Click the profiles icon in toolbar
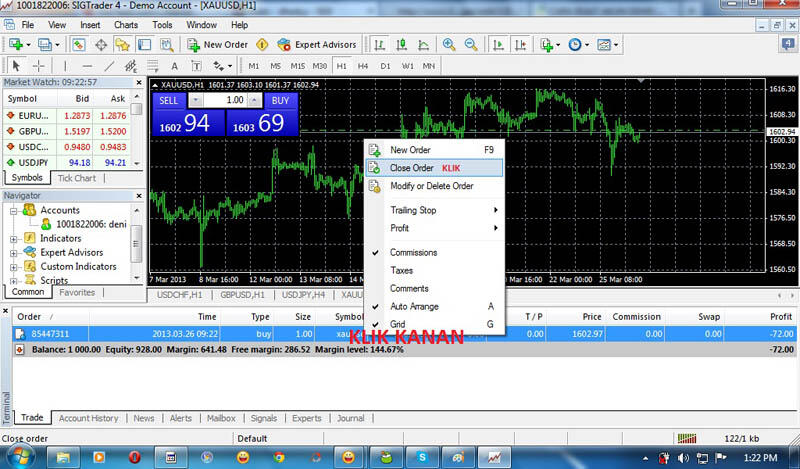The image size is (800, 469). coord(45,45)
